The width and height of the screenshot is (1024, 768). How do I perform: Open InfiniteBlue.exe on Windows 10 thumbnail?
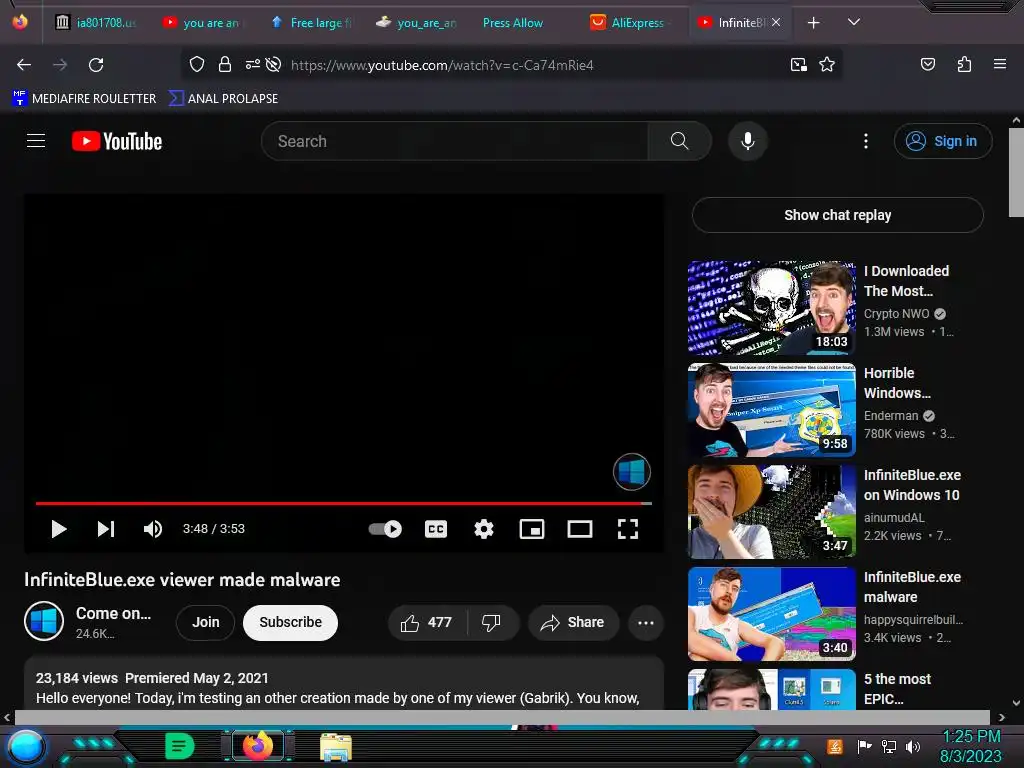(771, 512)
